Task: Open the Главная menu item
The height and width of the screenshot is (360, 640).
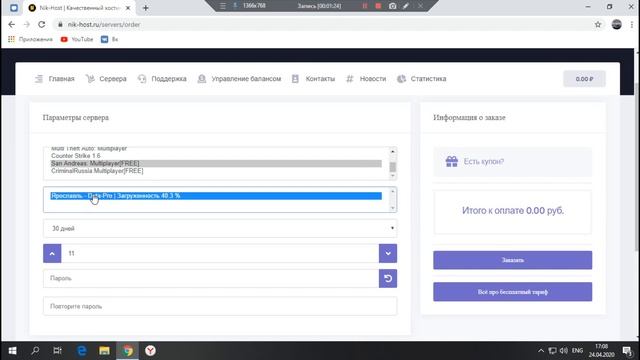Action: pos(55,79)
